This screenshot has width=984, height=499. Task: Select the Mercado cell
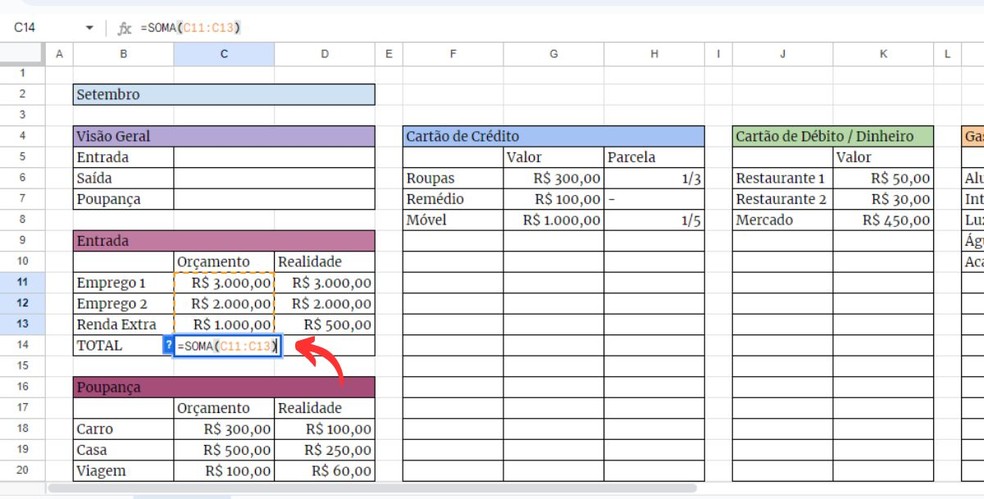[783, 220]
